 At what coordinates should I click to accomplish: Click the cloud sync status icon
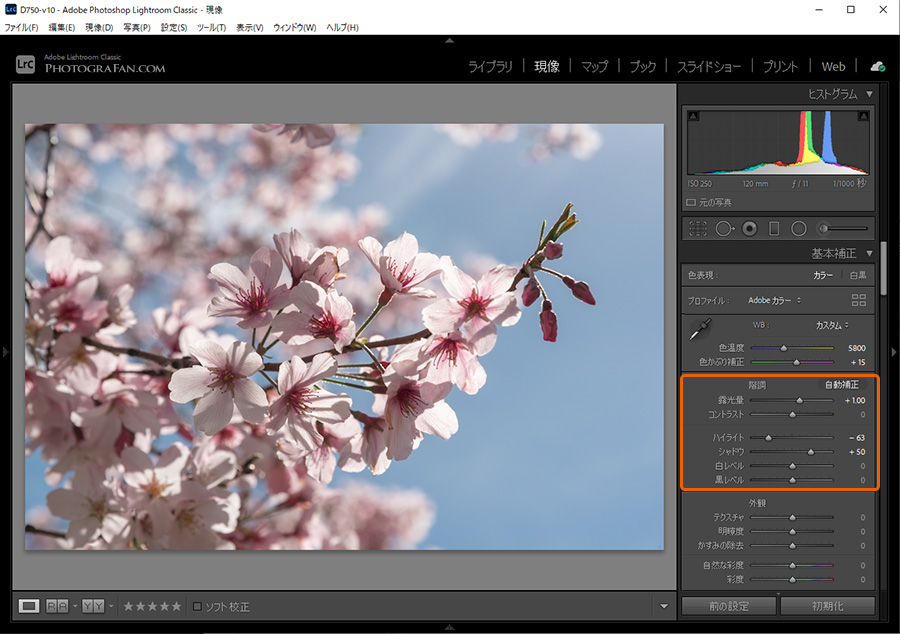pos(878,67)
